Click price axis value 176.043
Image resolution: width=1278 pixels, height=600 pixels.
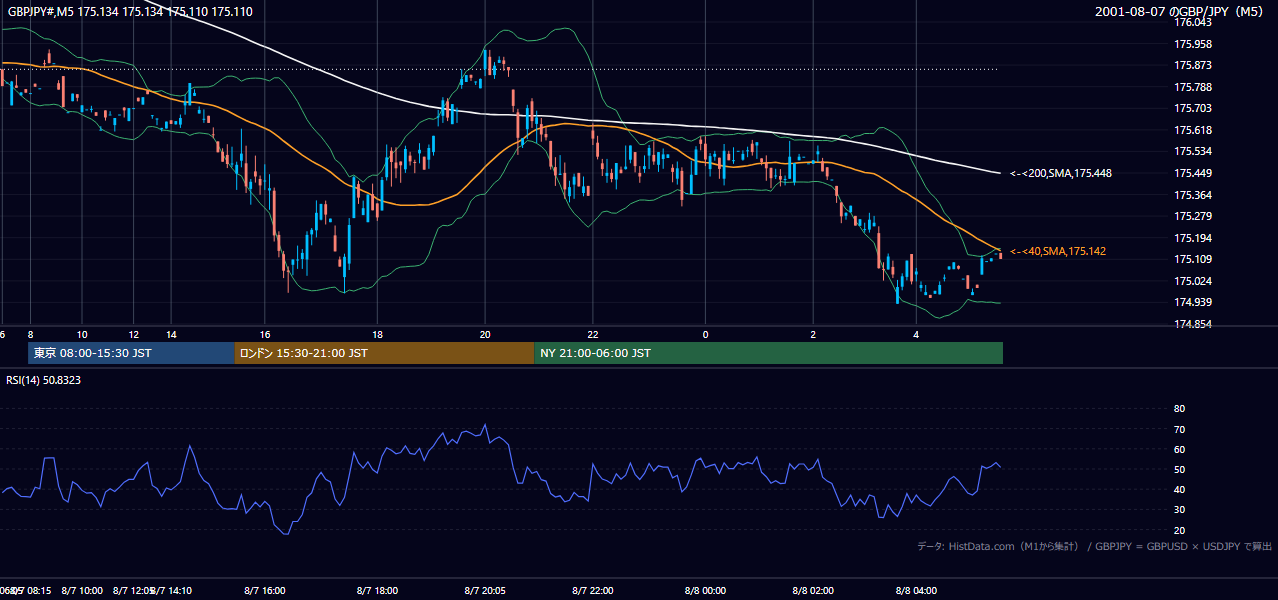pyautogui.click(x=1193, y=22)
